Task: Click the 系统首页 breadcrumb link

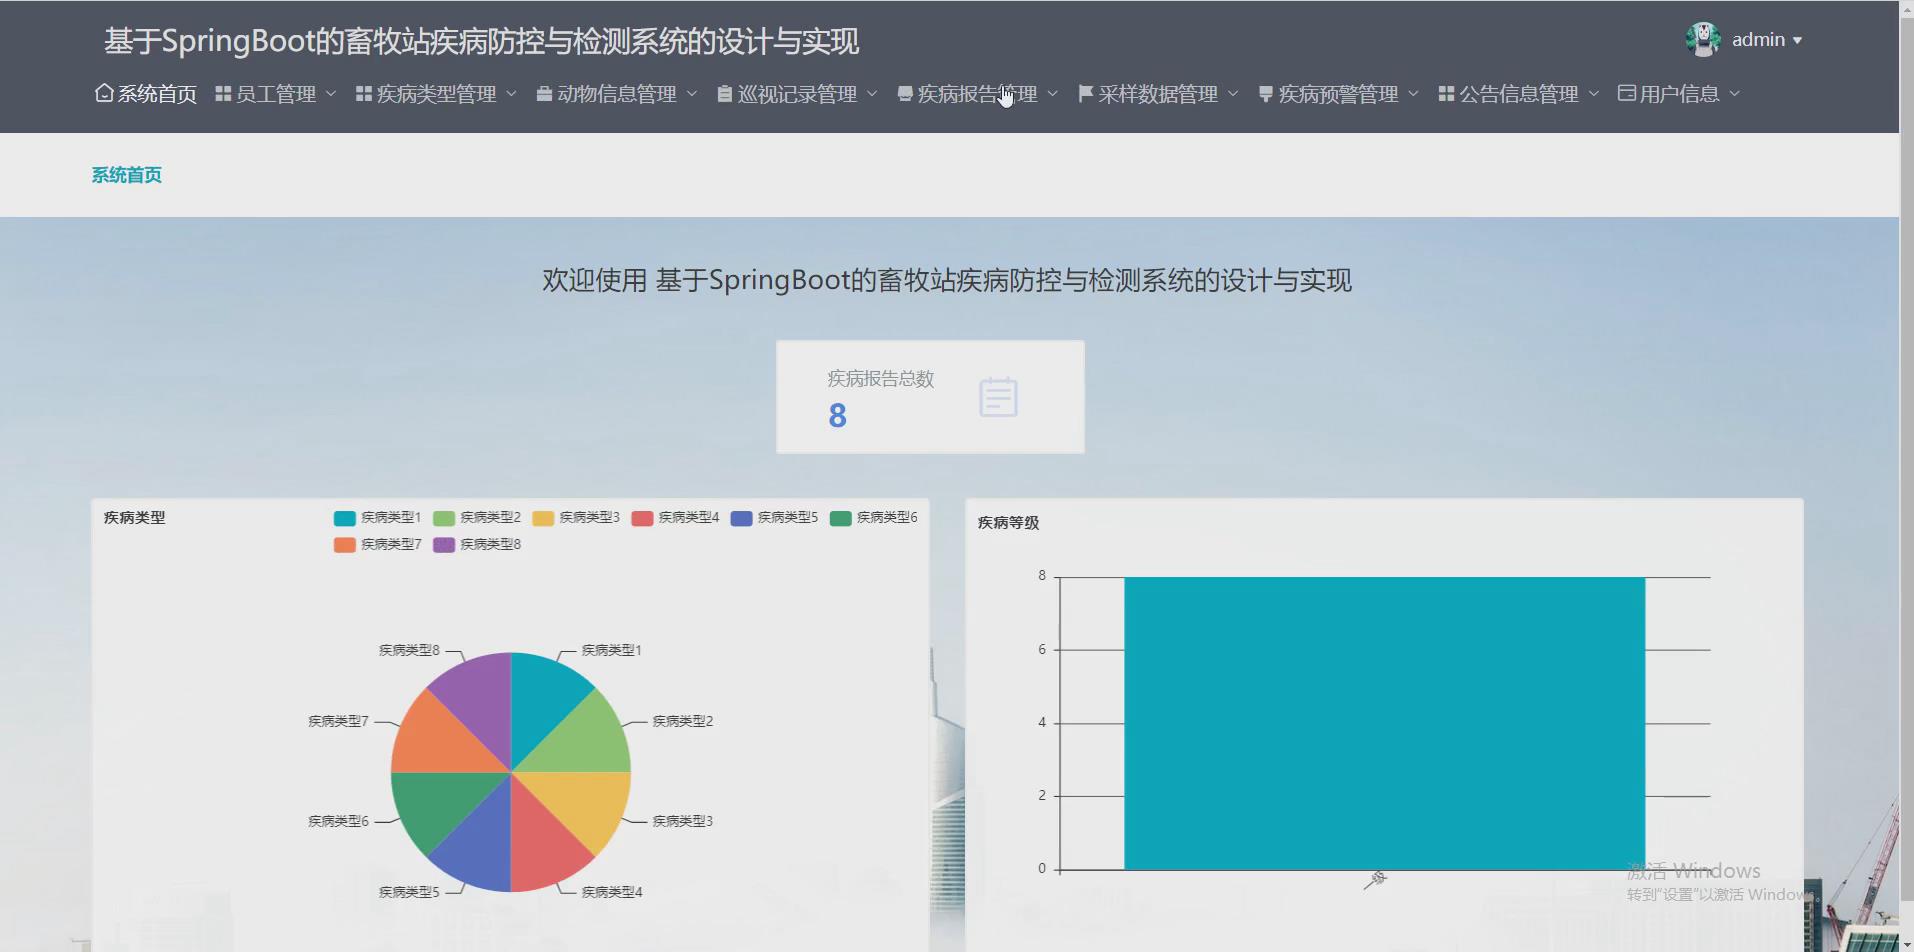Action: point(126,174)
